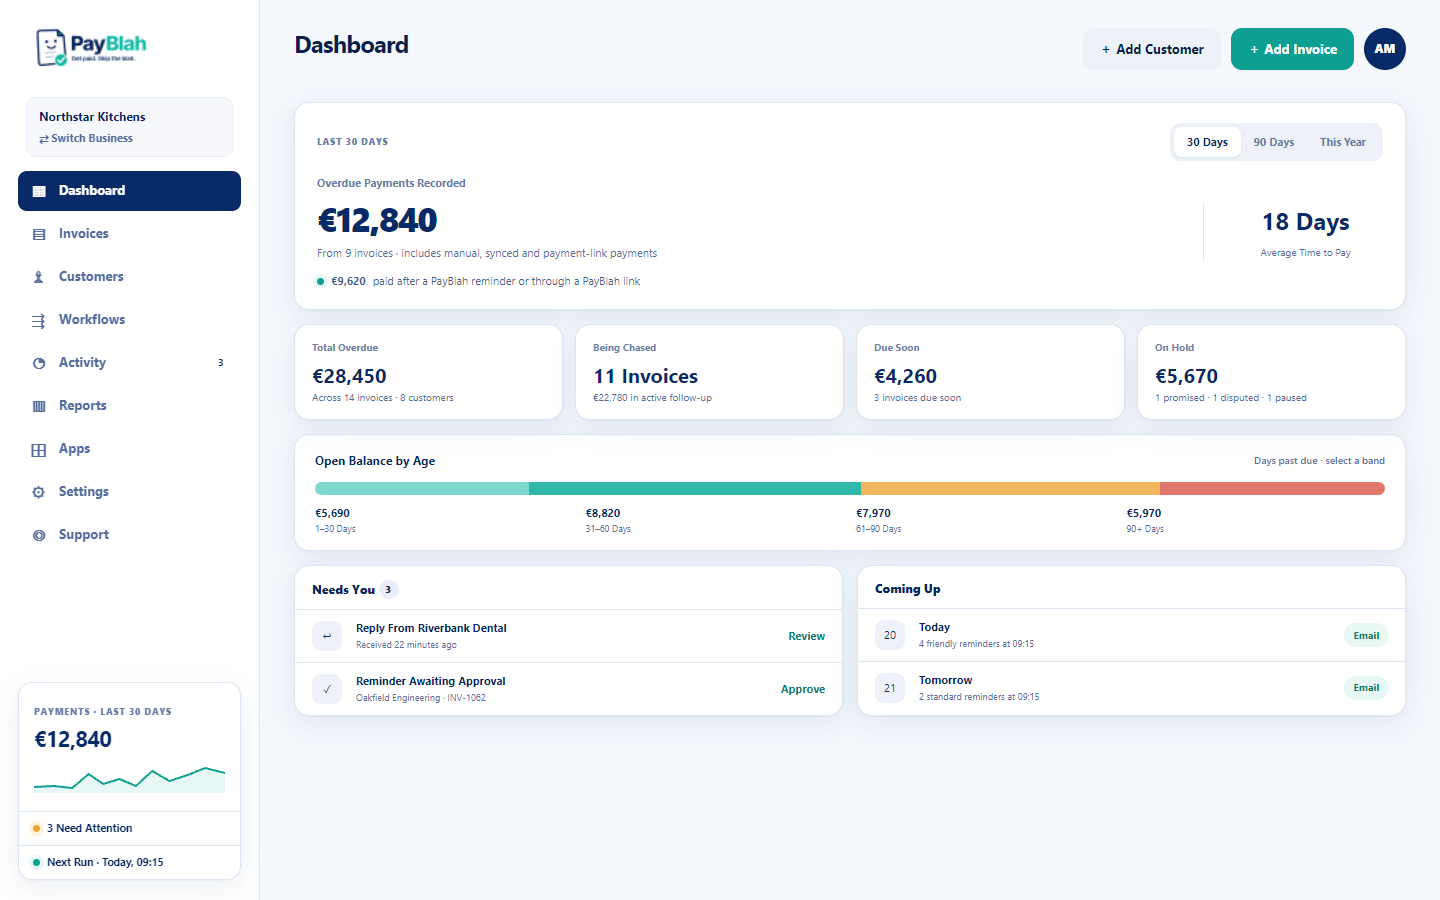
Task: Click the Add Invoice button
Action: [1292, 49]
